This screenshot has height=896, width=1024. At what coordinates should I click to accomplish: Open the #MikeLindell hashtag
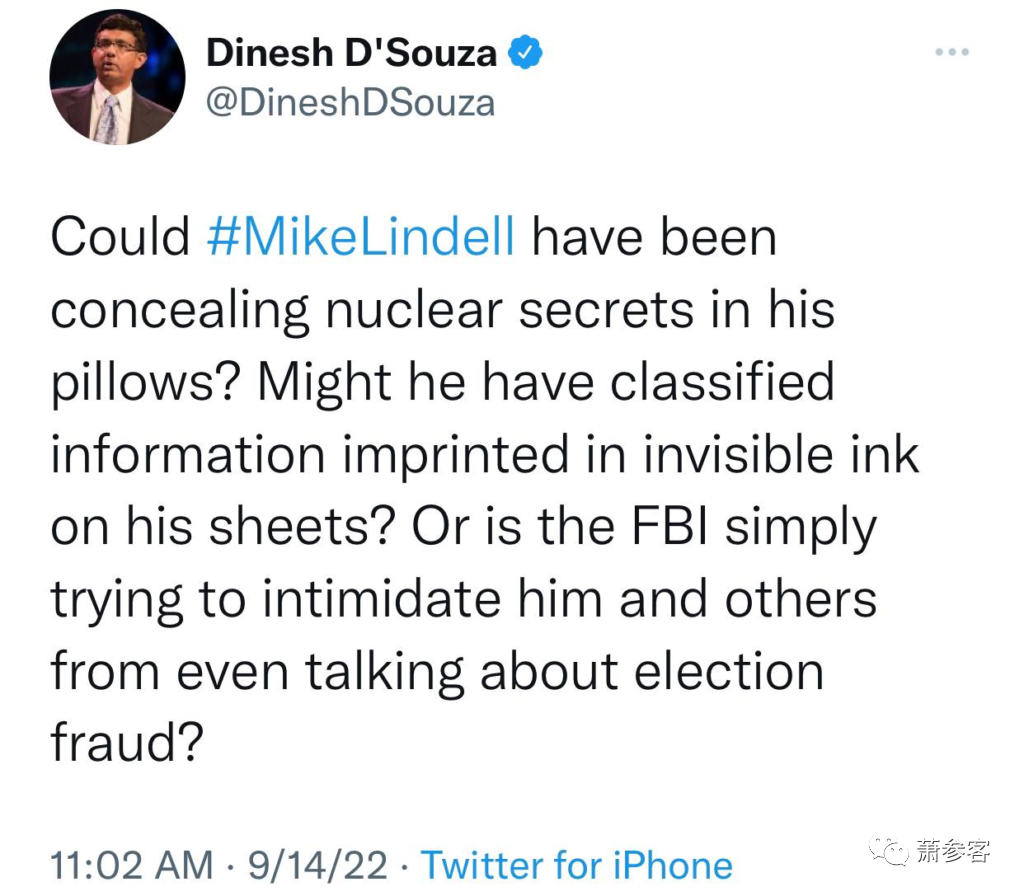pyautogui.click(x=361, y=238)
